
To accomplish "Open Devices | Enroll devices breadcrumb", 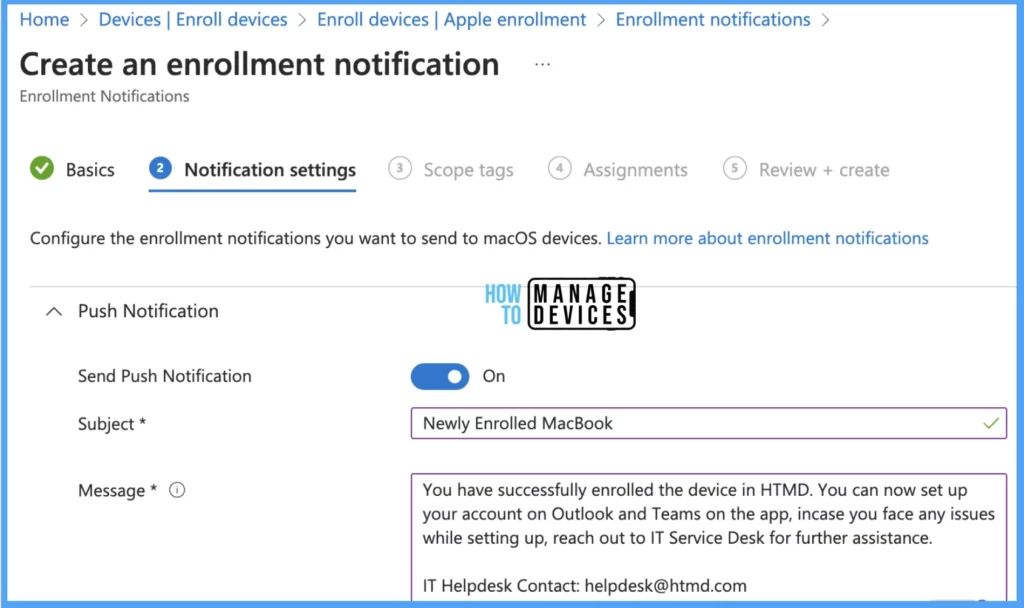I will (193, 20).
